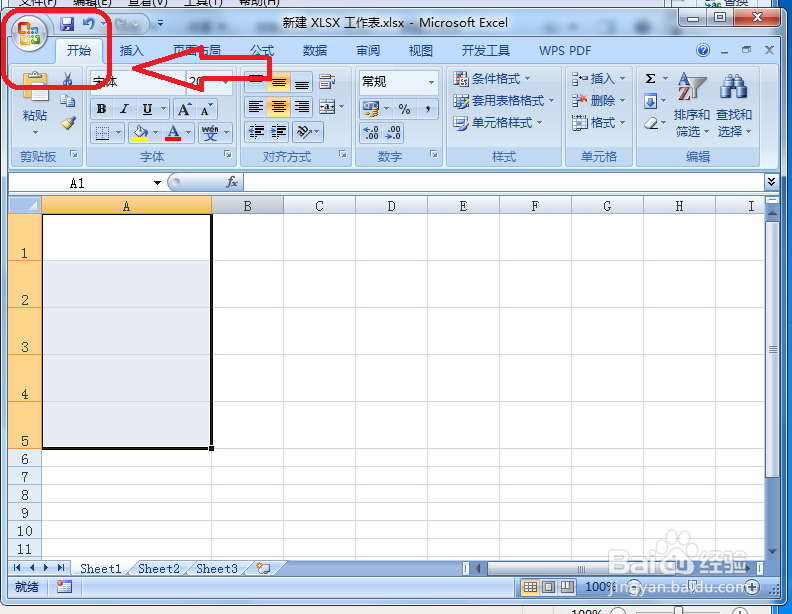This screenshot has height=614, width=792.
Task: Switch to the 插入 ribbon tab
Action: (x=132, y=50)
